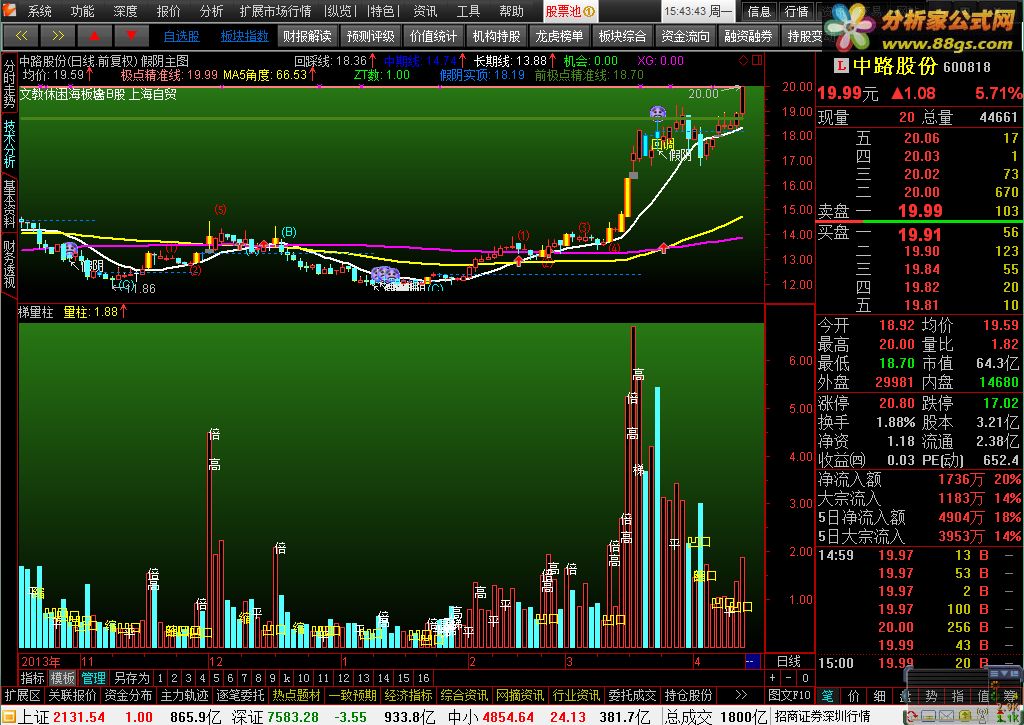1024x725 pixels.
Task: Select the 笔 tab in the right panel
Action: (827, 696)
